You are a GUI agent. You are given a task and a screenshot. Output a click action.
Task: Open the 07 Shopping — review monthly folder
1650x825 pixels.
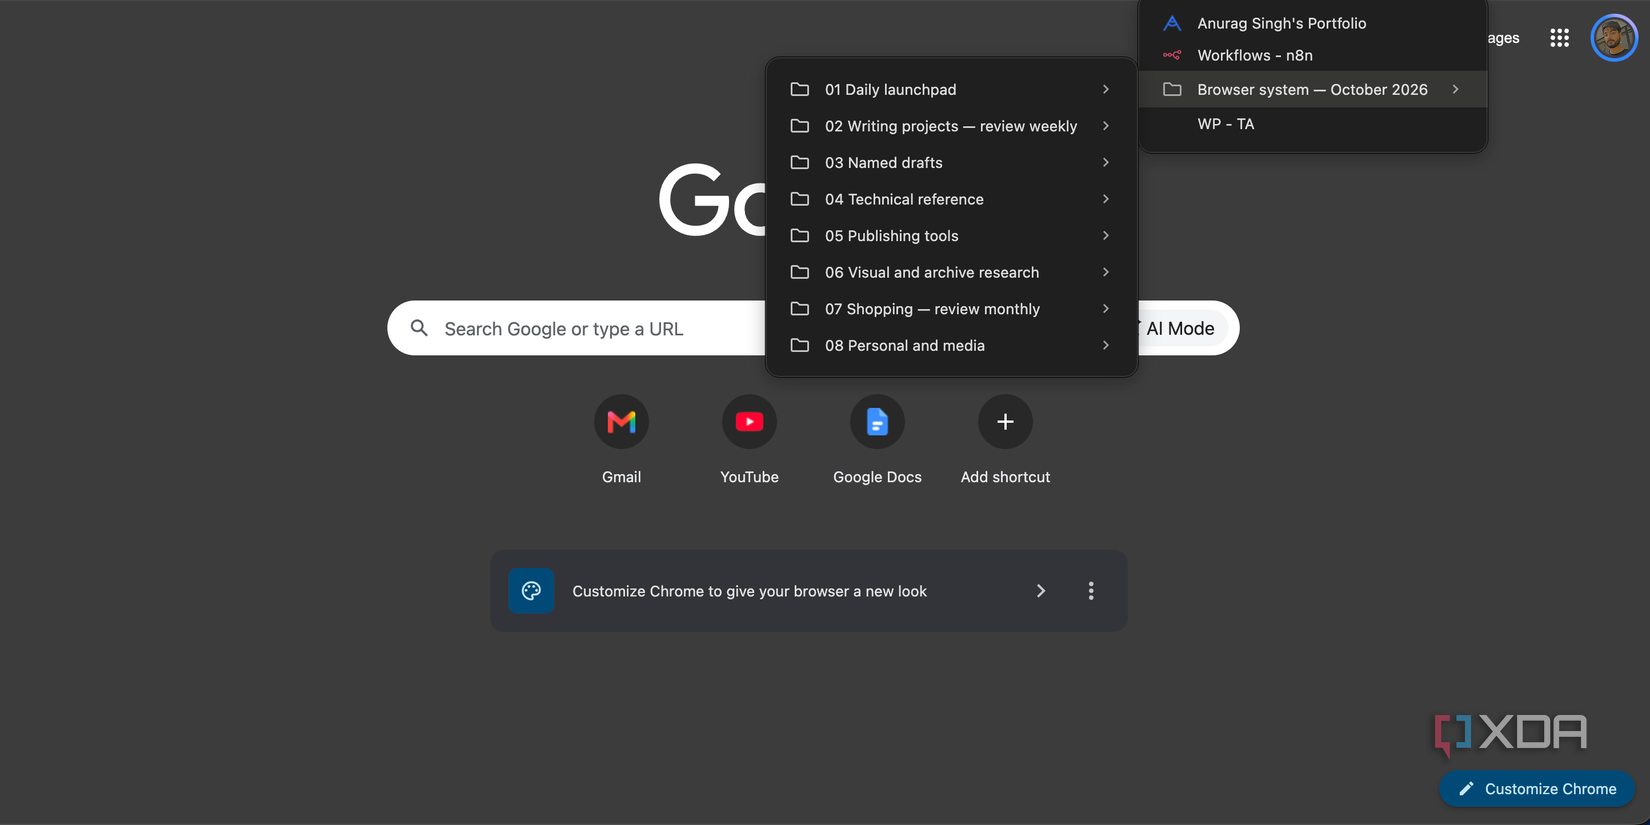951,309
